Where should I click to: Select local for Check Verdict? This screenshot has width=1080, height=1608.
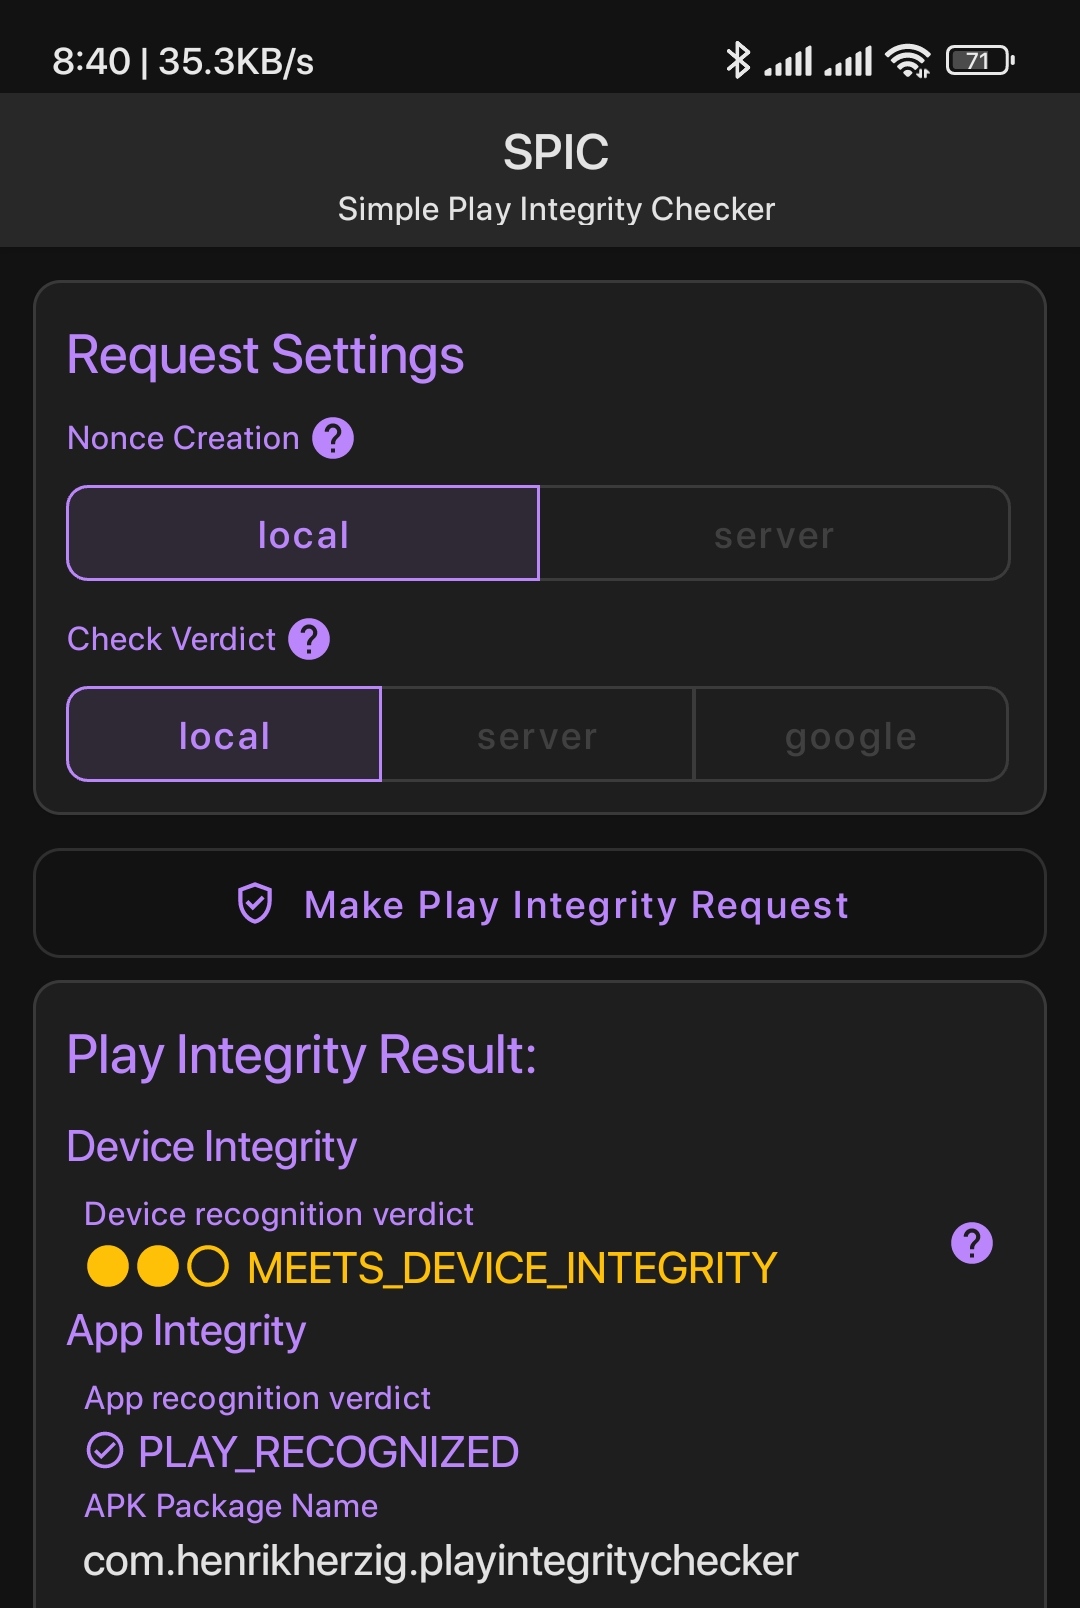[x=224, y=734]
